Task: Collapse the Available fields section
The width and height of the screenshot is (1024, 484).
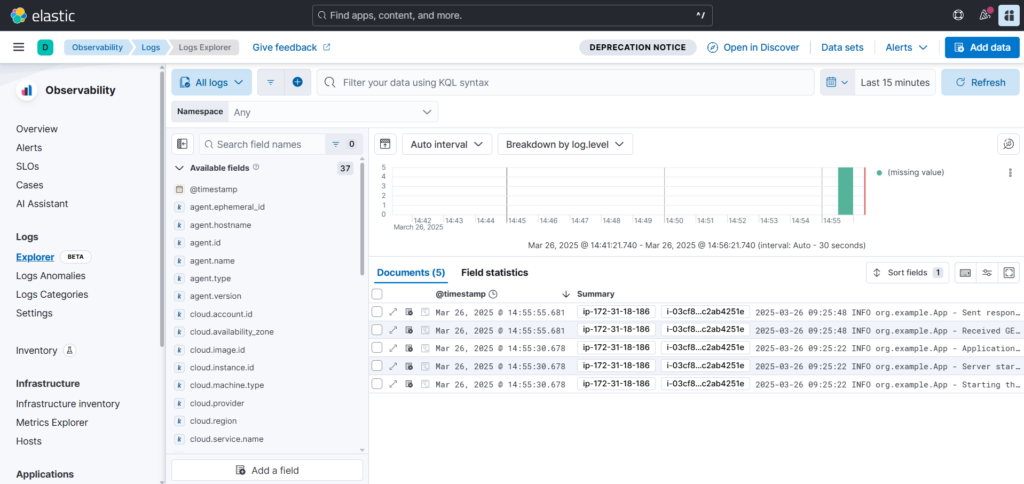Action: pyautogui.click(x=179, y=168)
